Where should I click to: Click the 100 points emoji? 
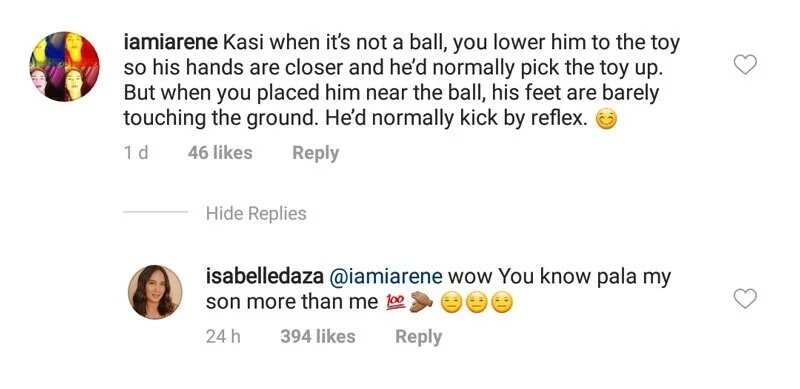395,303
